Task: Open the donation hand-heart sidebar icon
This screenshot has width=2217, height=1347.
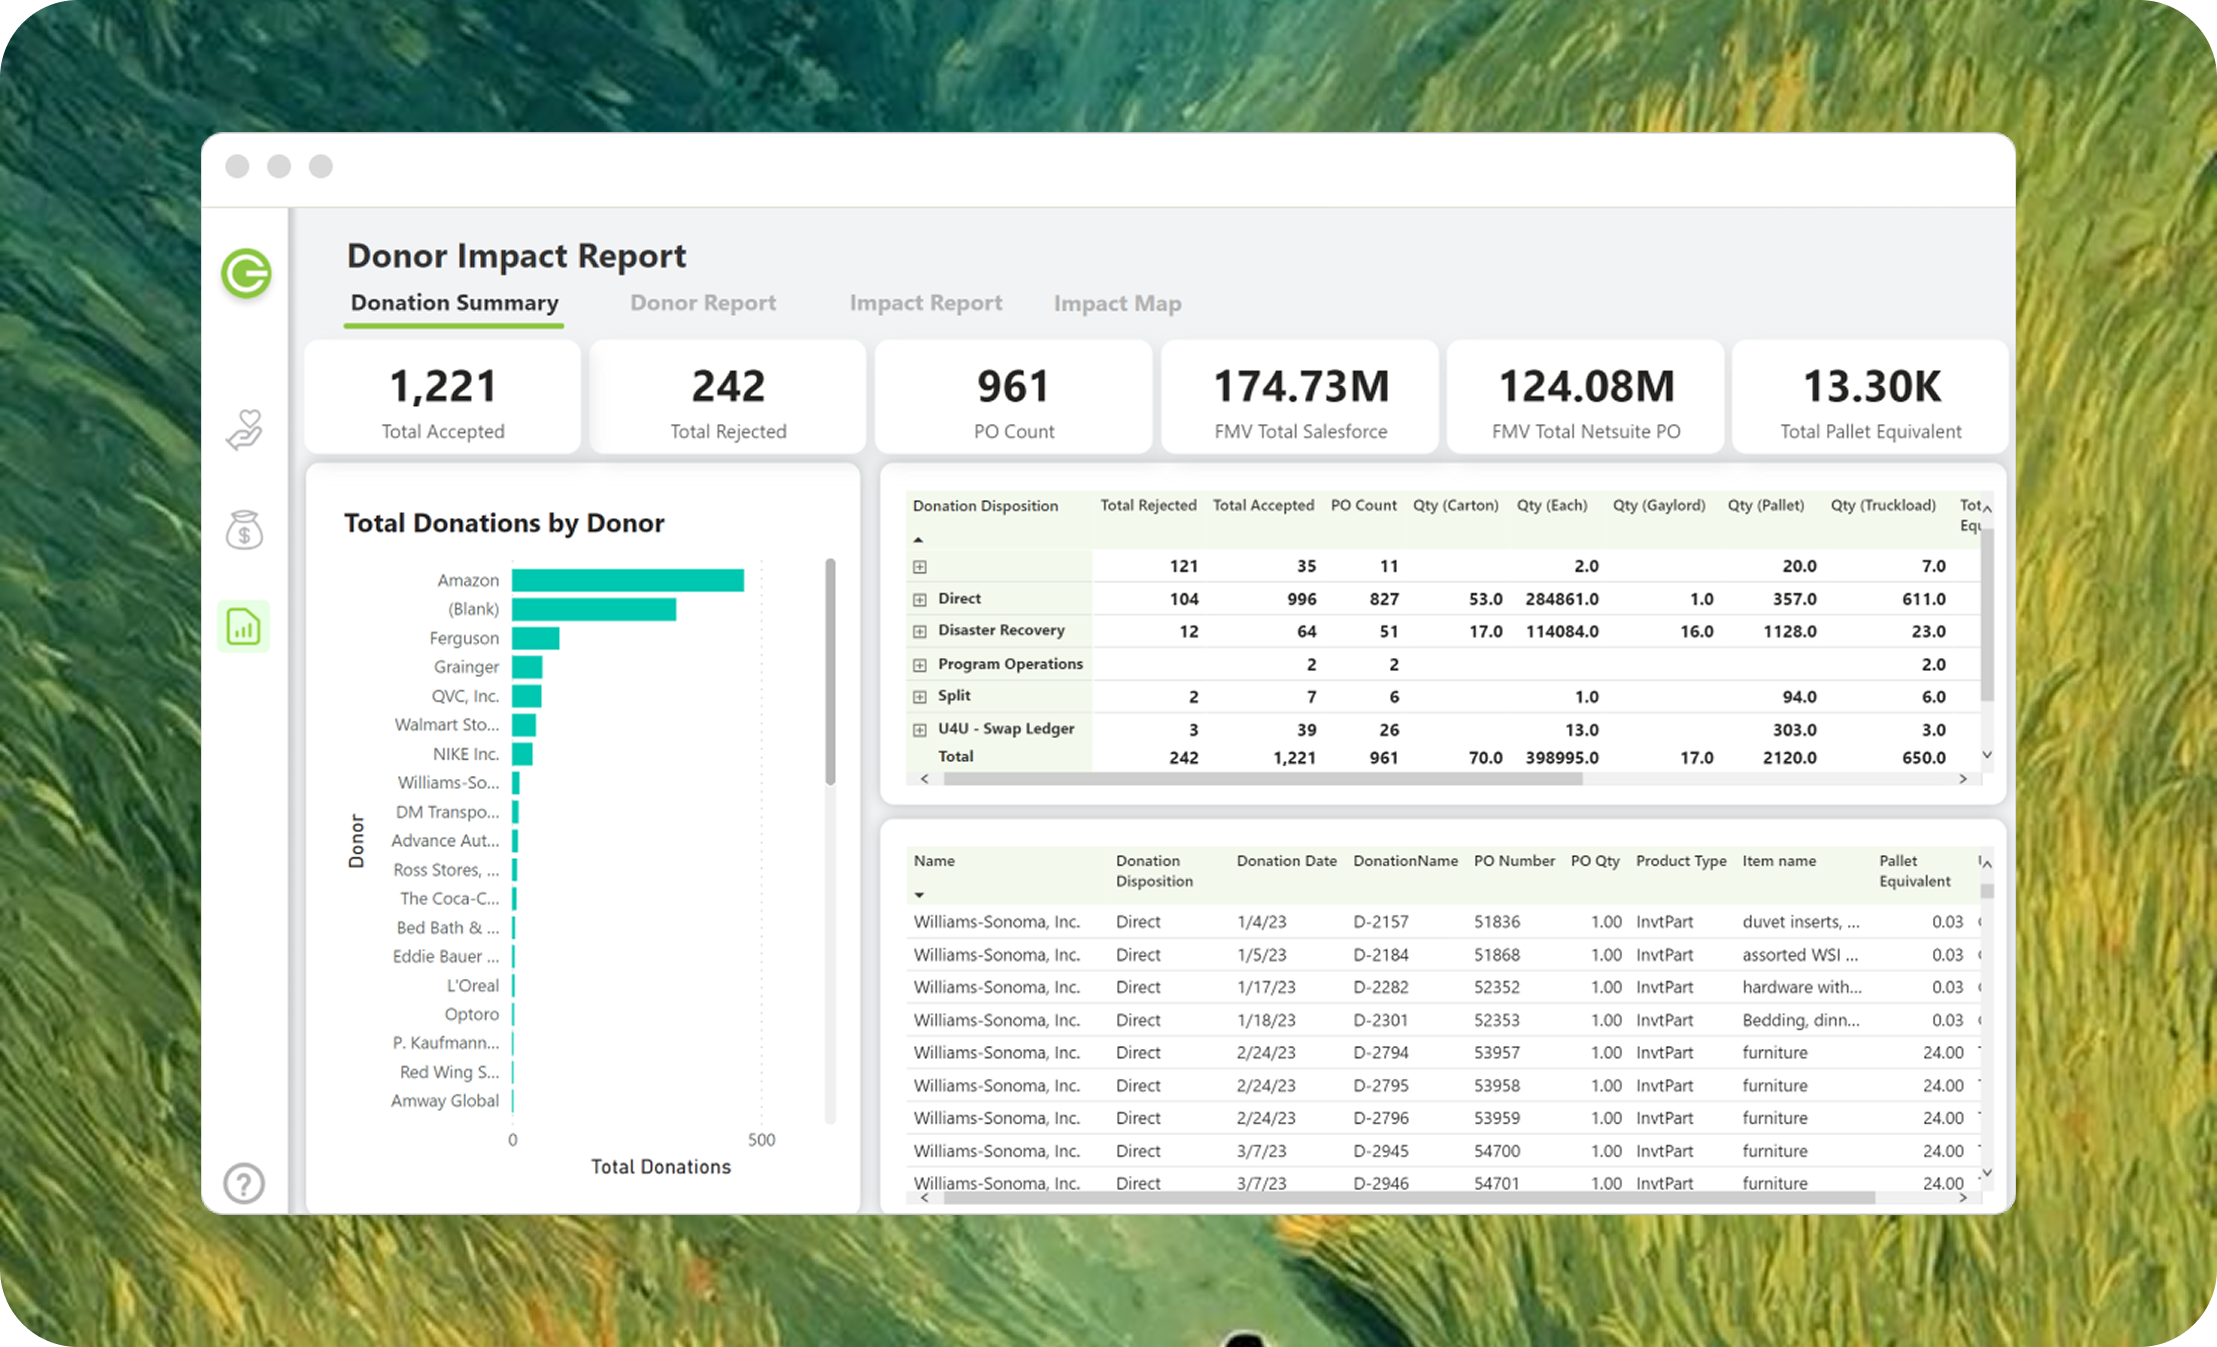Action: pyautogui.click(x=244, y=430)
